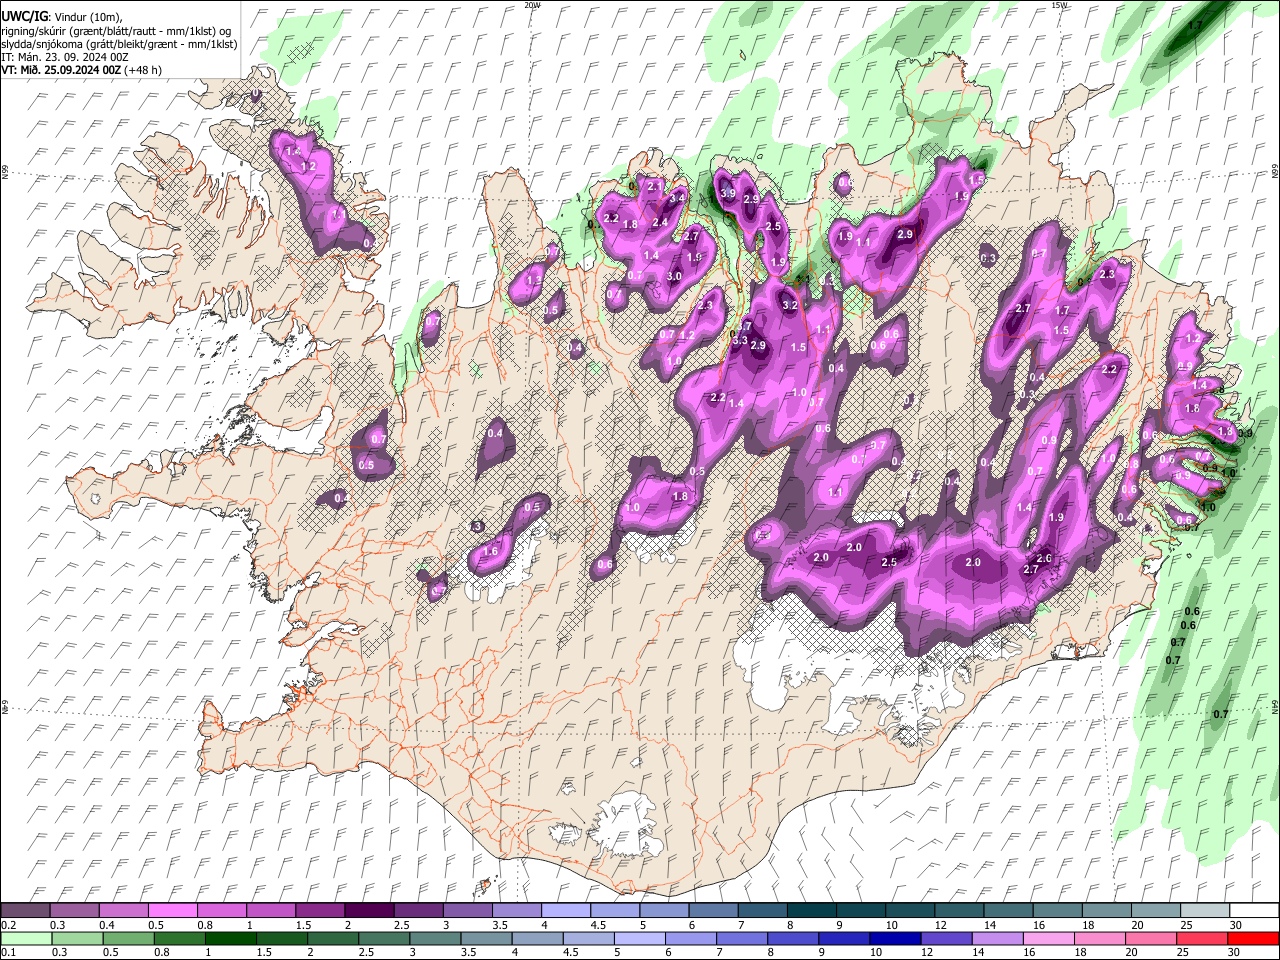Viewport: 1280px width, 960px height.
Task: Click the '3.0' precipitation value on the map
Action: tap(674, 276)
